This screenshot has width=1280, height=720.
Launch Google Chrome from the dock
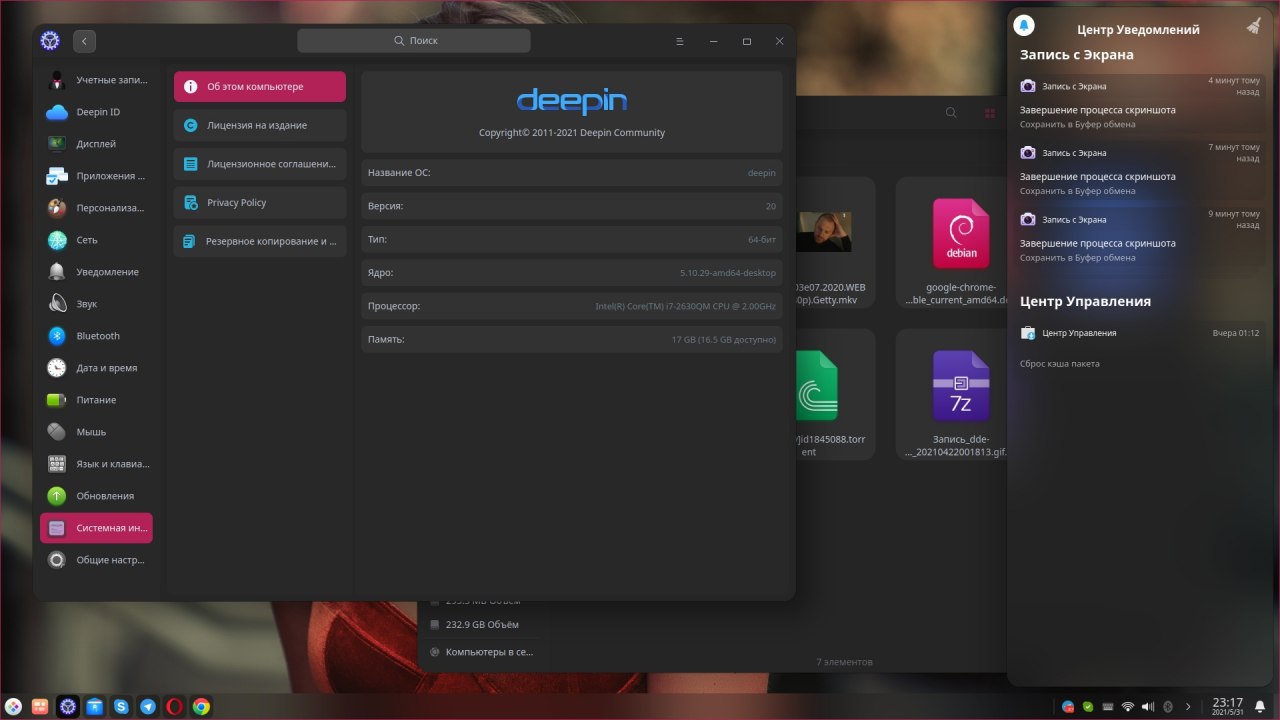coord(202,706)
